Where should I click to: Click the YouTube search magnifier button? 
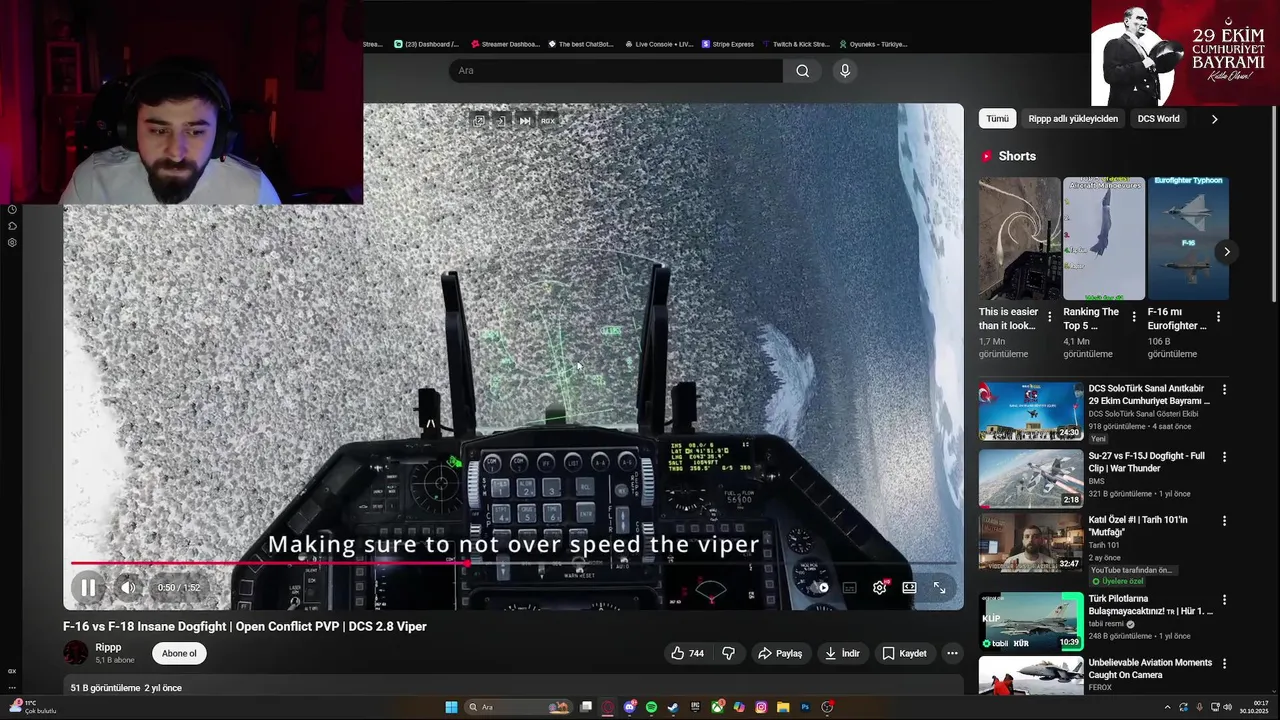pyautogui.click(x=802, y=71)
